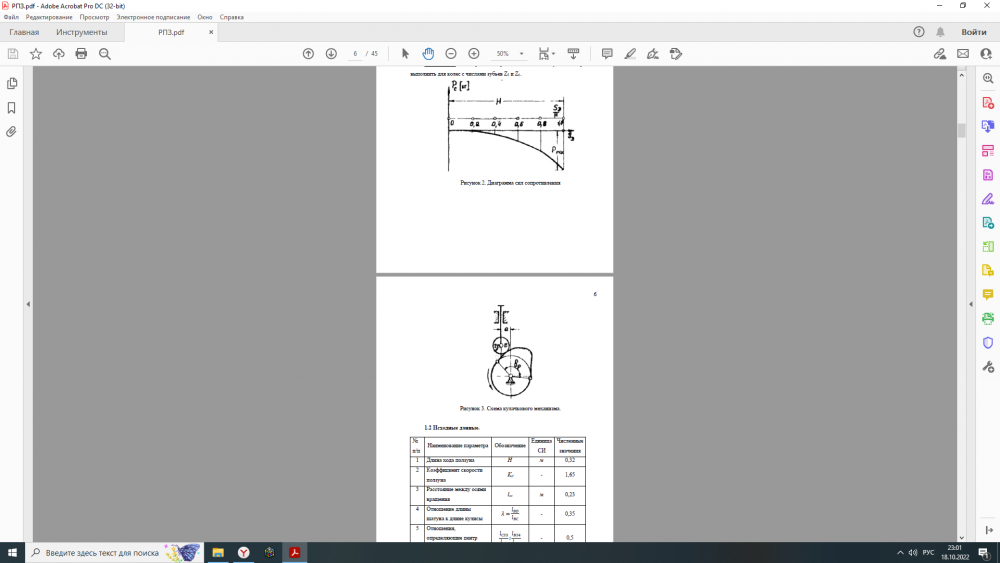Viewport: 1000px width, 563px height.
Task: Click the Save file icon
Action: [x=13, y=54]
